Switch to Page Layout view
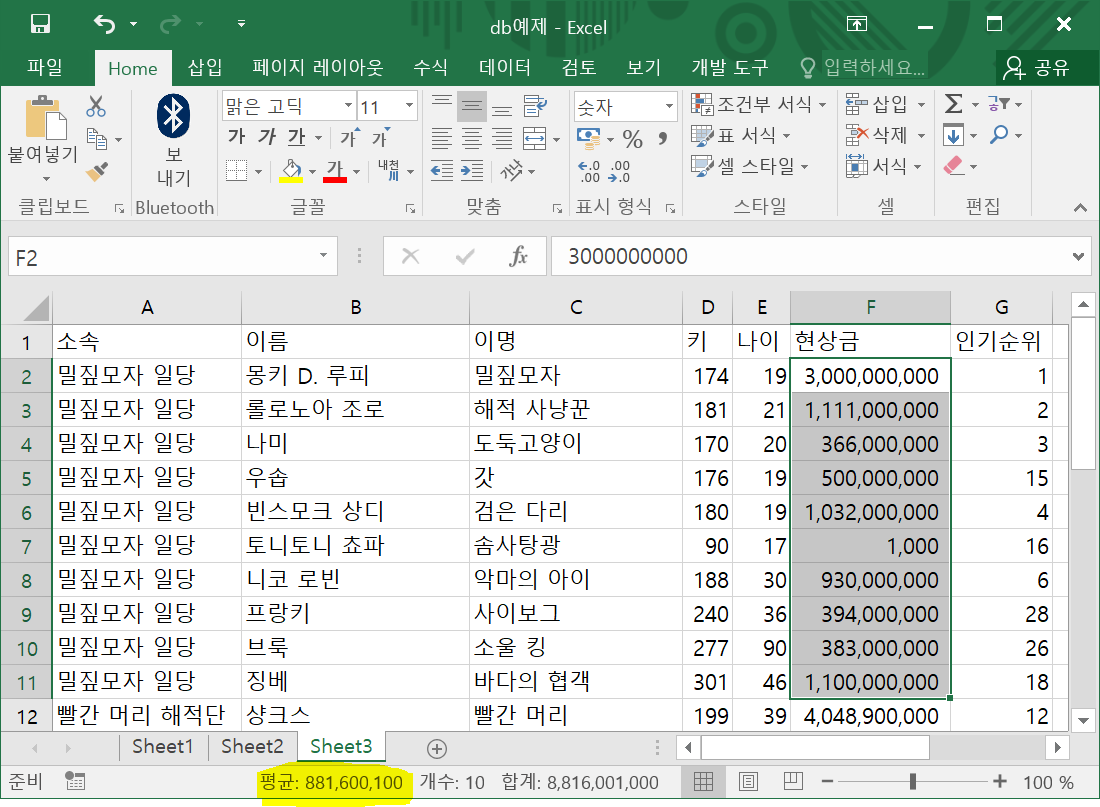This screenshot has width=1100, height=807. (x=749, y=781)
